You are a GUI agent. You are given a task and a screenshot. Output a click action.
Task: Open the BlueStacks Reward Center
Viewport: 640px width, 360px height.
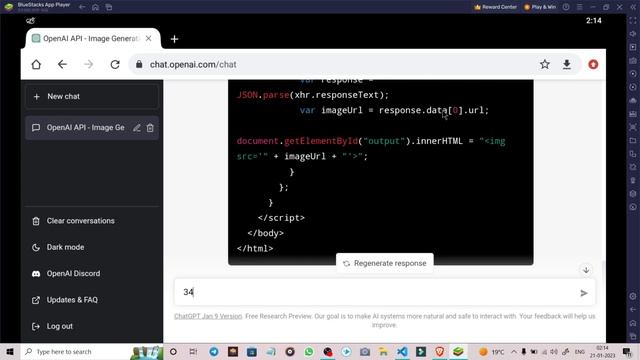coord(496,7)
